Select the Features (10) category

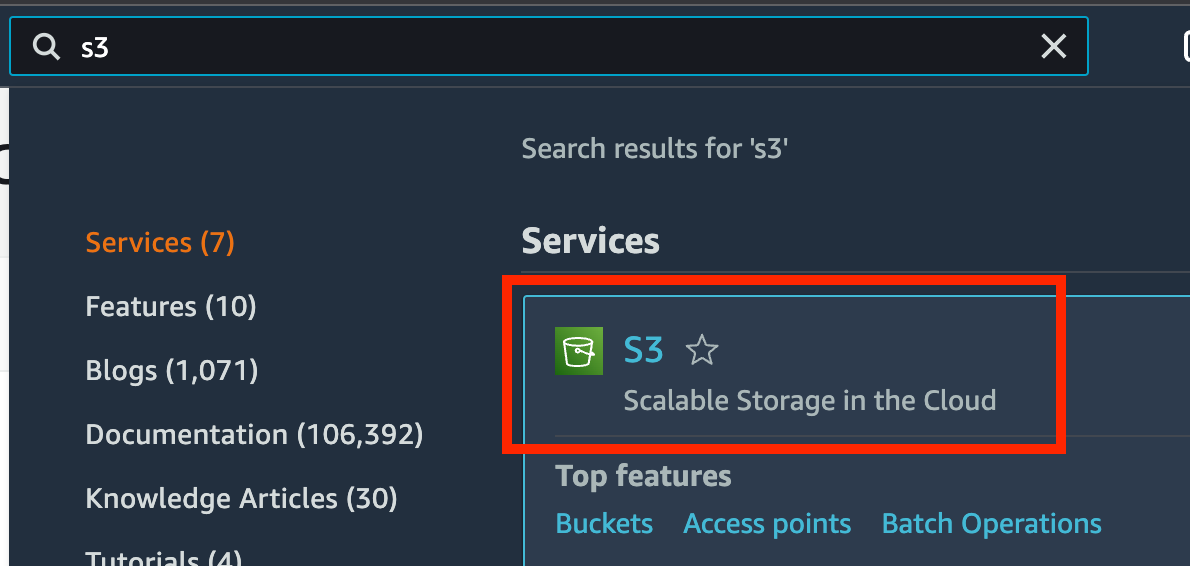click(171, 307)
